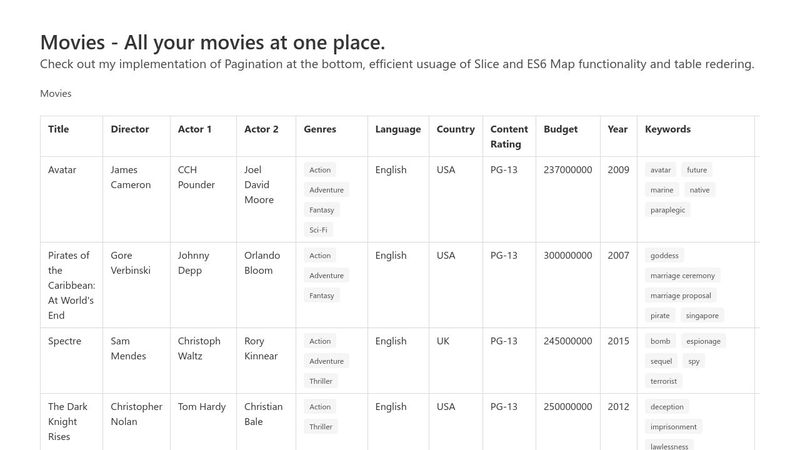The image size is (800, 450).
Task: Click the page heading Movies title
Action: [x=212, y=42]
